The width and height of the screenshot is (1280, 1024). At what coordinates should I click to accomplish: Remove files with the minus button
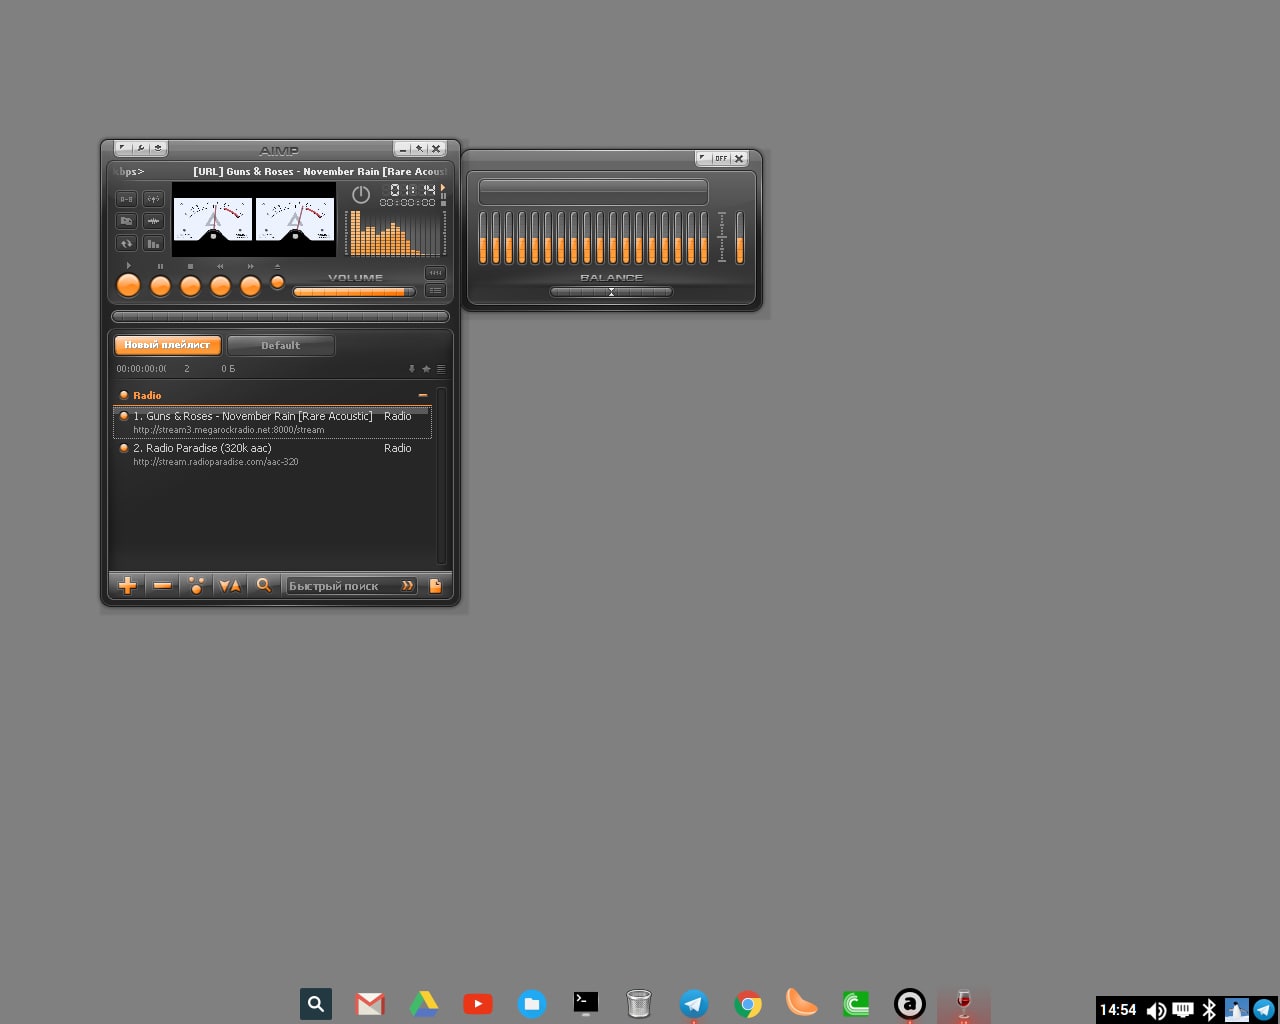pyautogui.click(x=162, y=586)
